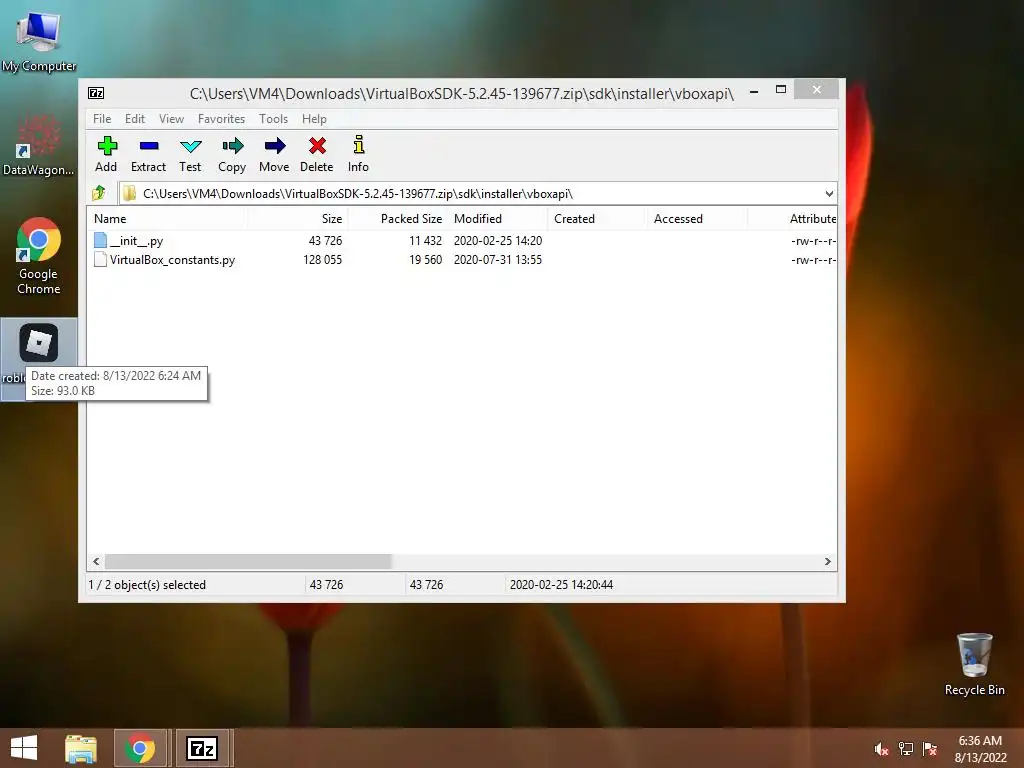The image size is (1024, 768).
Task: Select VirtualBox_constants.py file name
Action: 172,260
